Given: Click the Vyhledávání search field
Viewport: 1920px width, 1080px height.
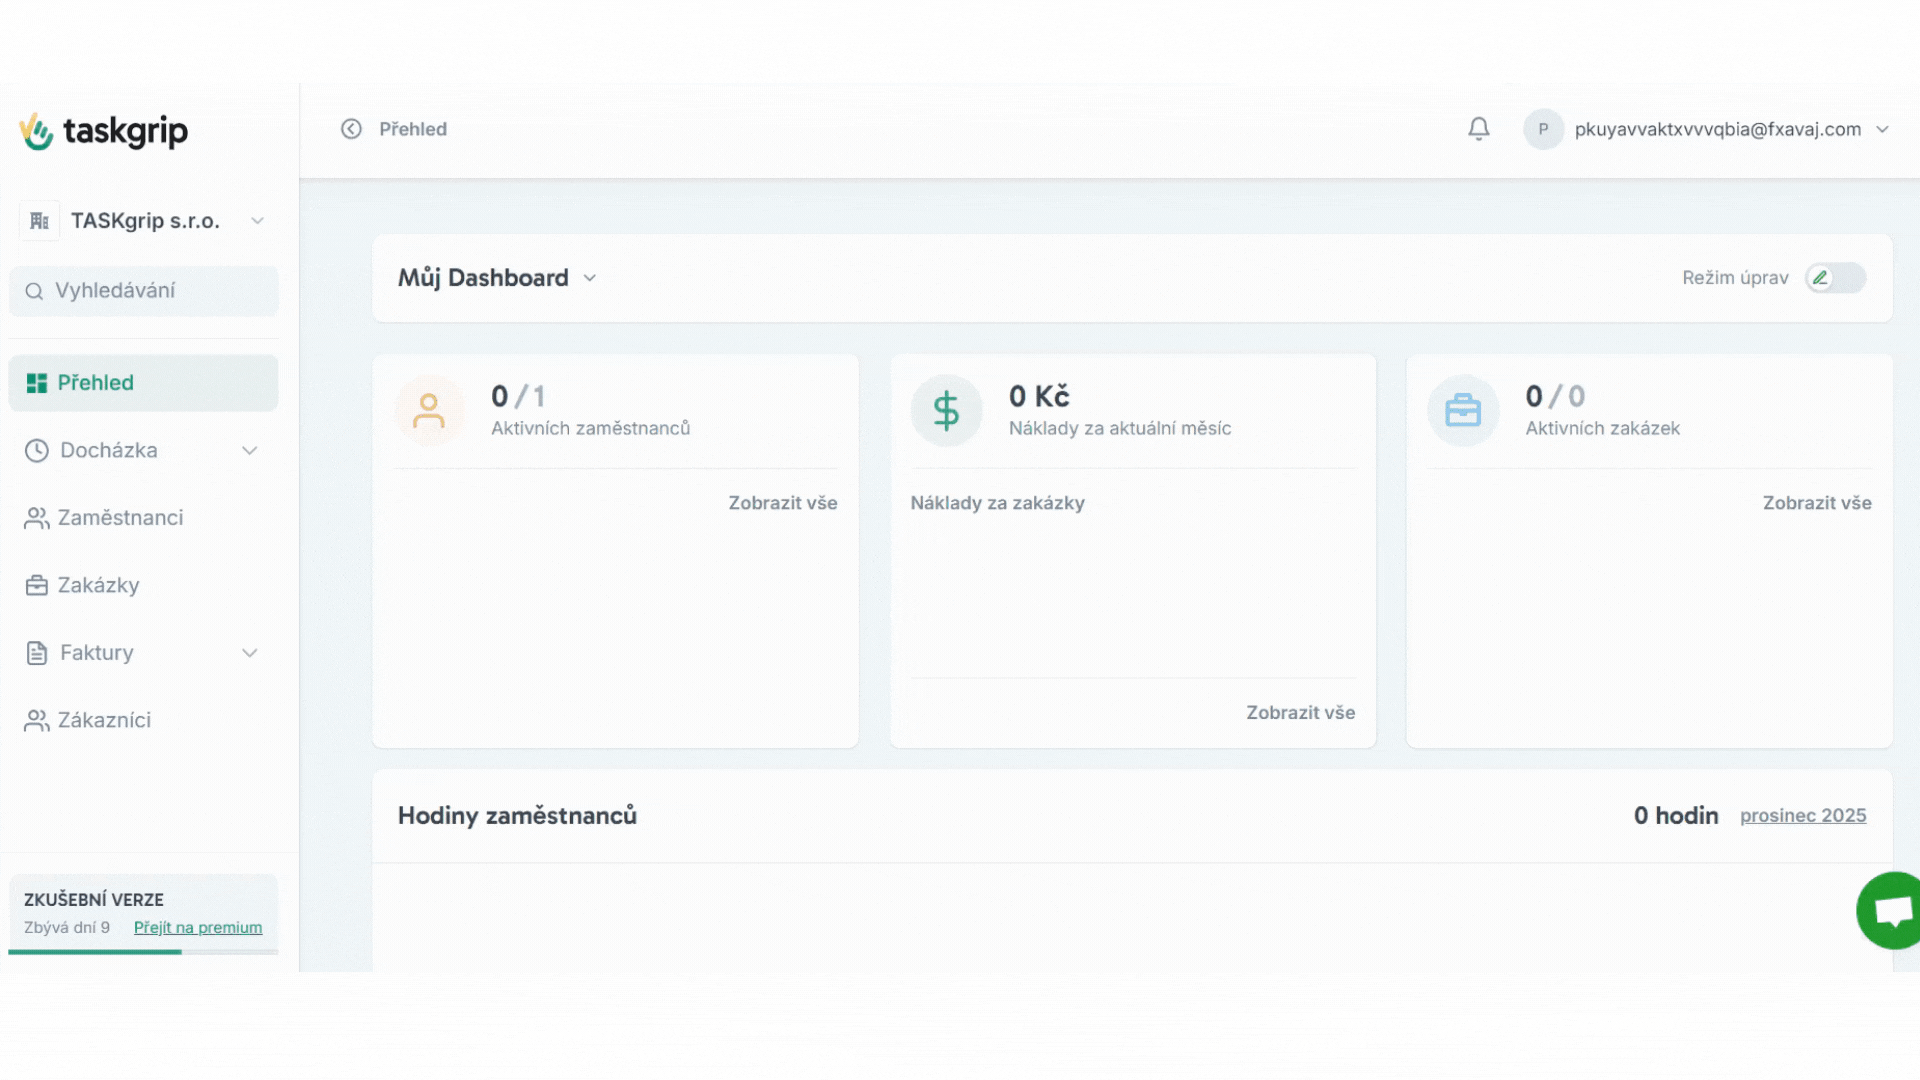Looking at the screenshot, I should [144, 291].
